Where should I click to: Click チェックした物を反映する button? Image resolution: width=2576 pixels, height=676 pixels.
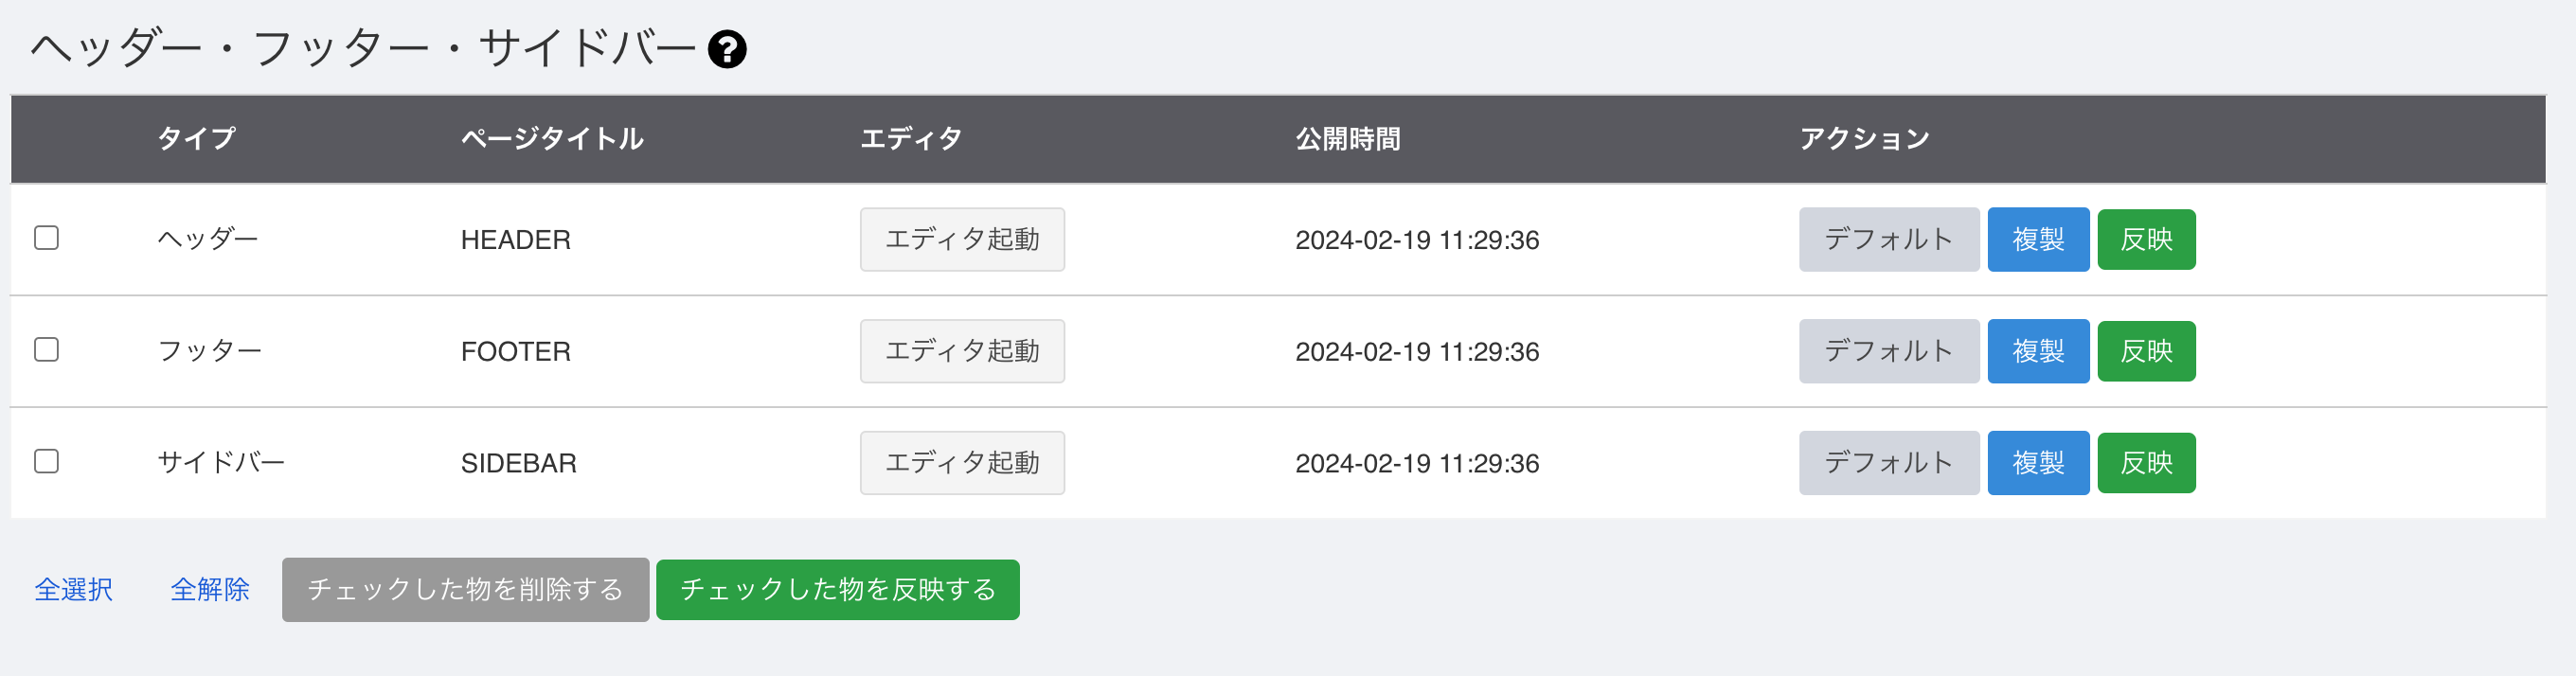838,590
